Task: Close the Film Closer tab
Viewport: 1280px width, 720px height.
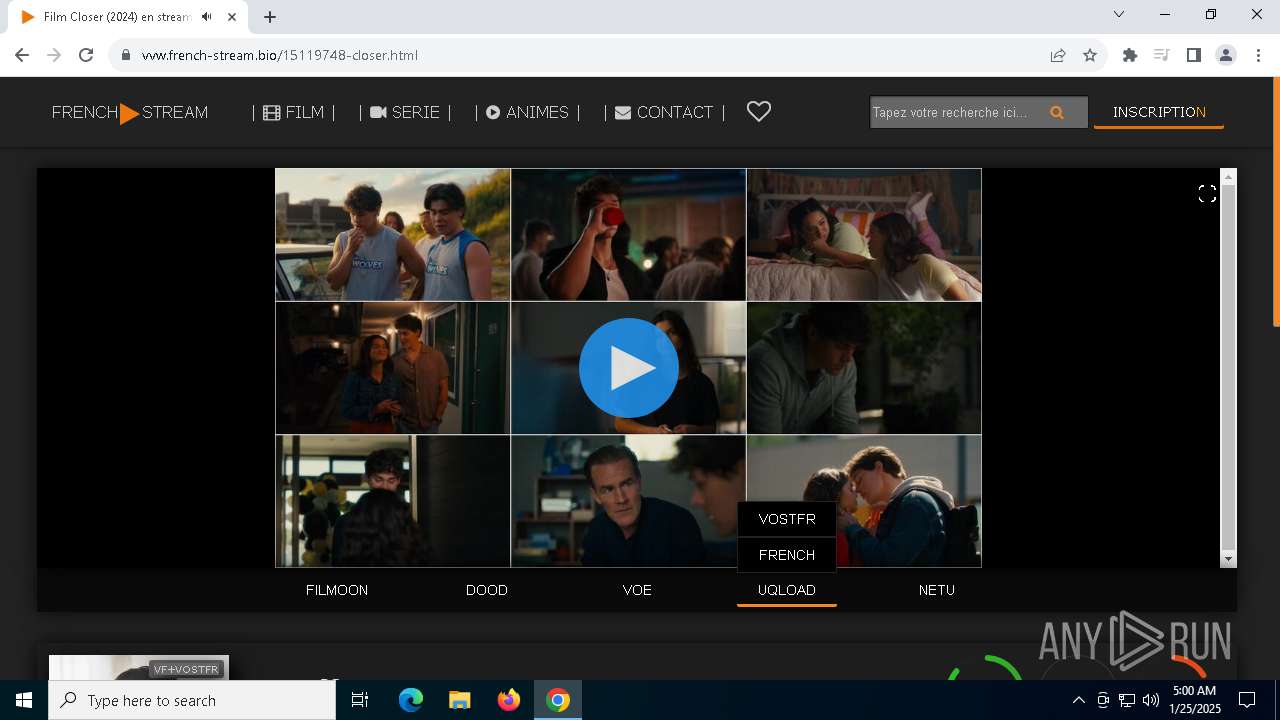Action: point(232,17)
